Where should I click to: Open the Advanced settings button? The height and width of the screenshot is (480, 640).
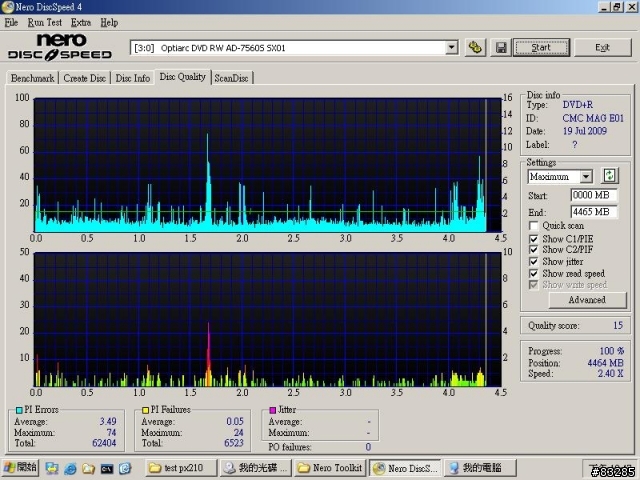(x=587, y=300)
